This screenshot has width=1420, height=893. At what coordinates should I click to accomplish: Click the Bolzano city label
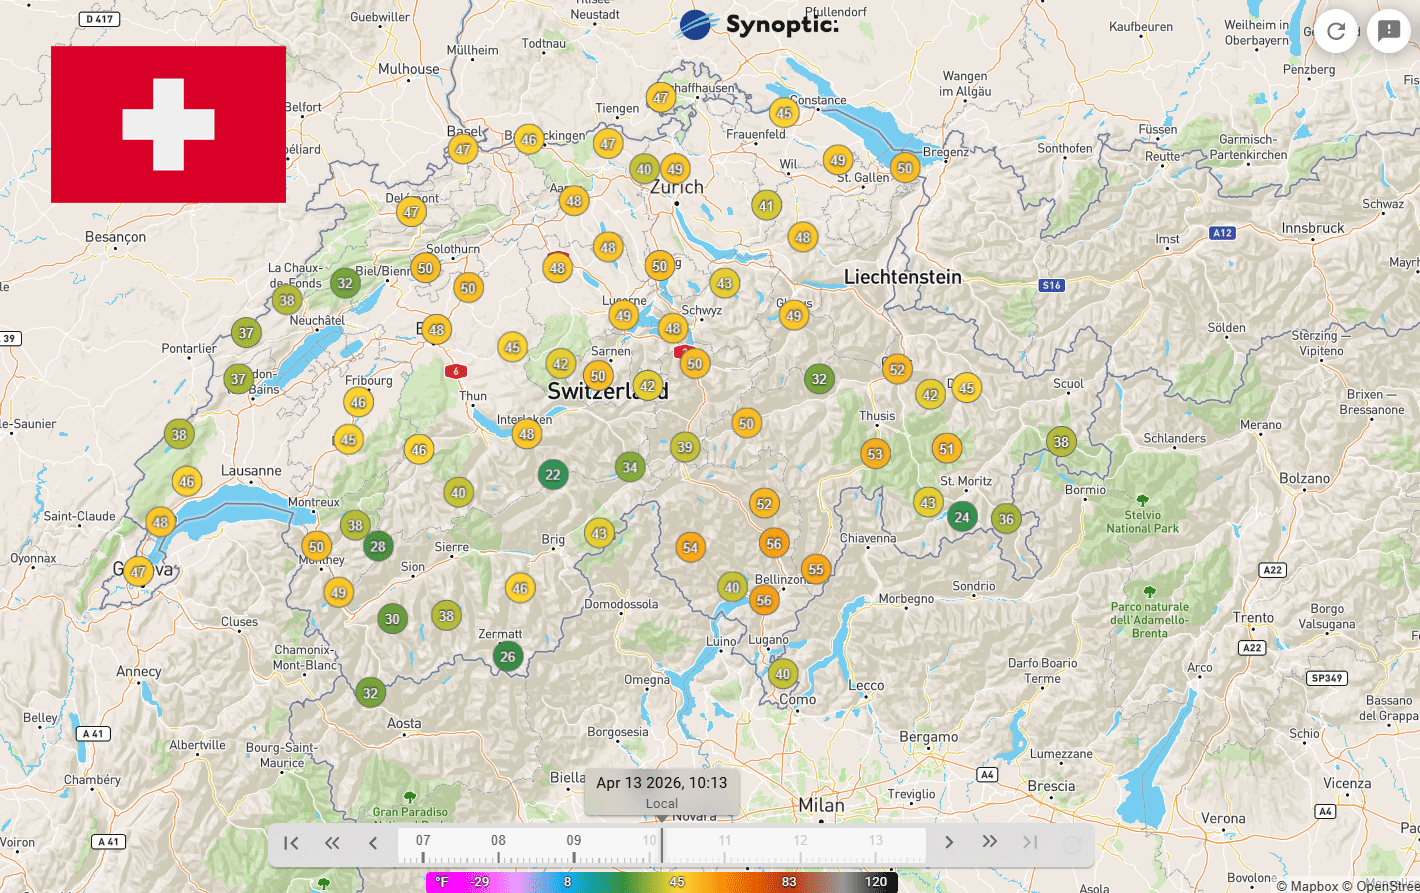[x=1305, y=478]
